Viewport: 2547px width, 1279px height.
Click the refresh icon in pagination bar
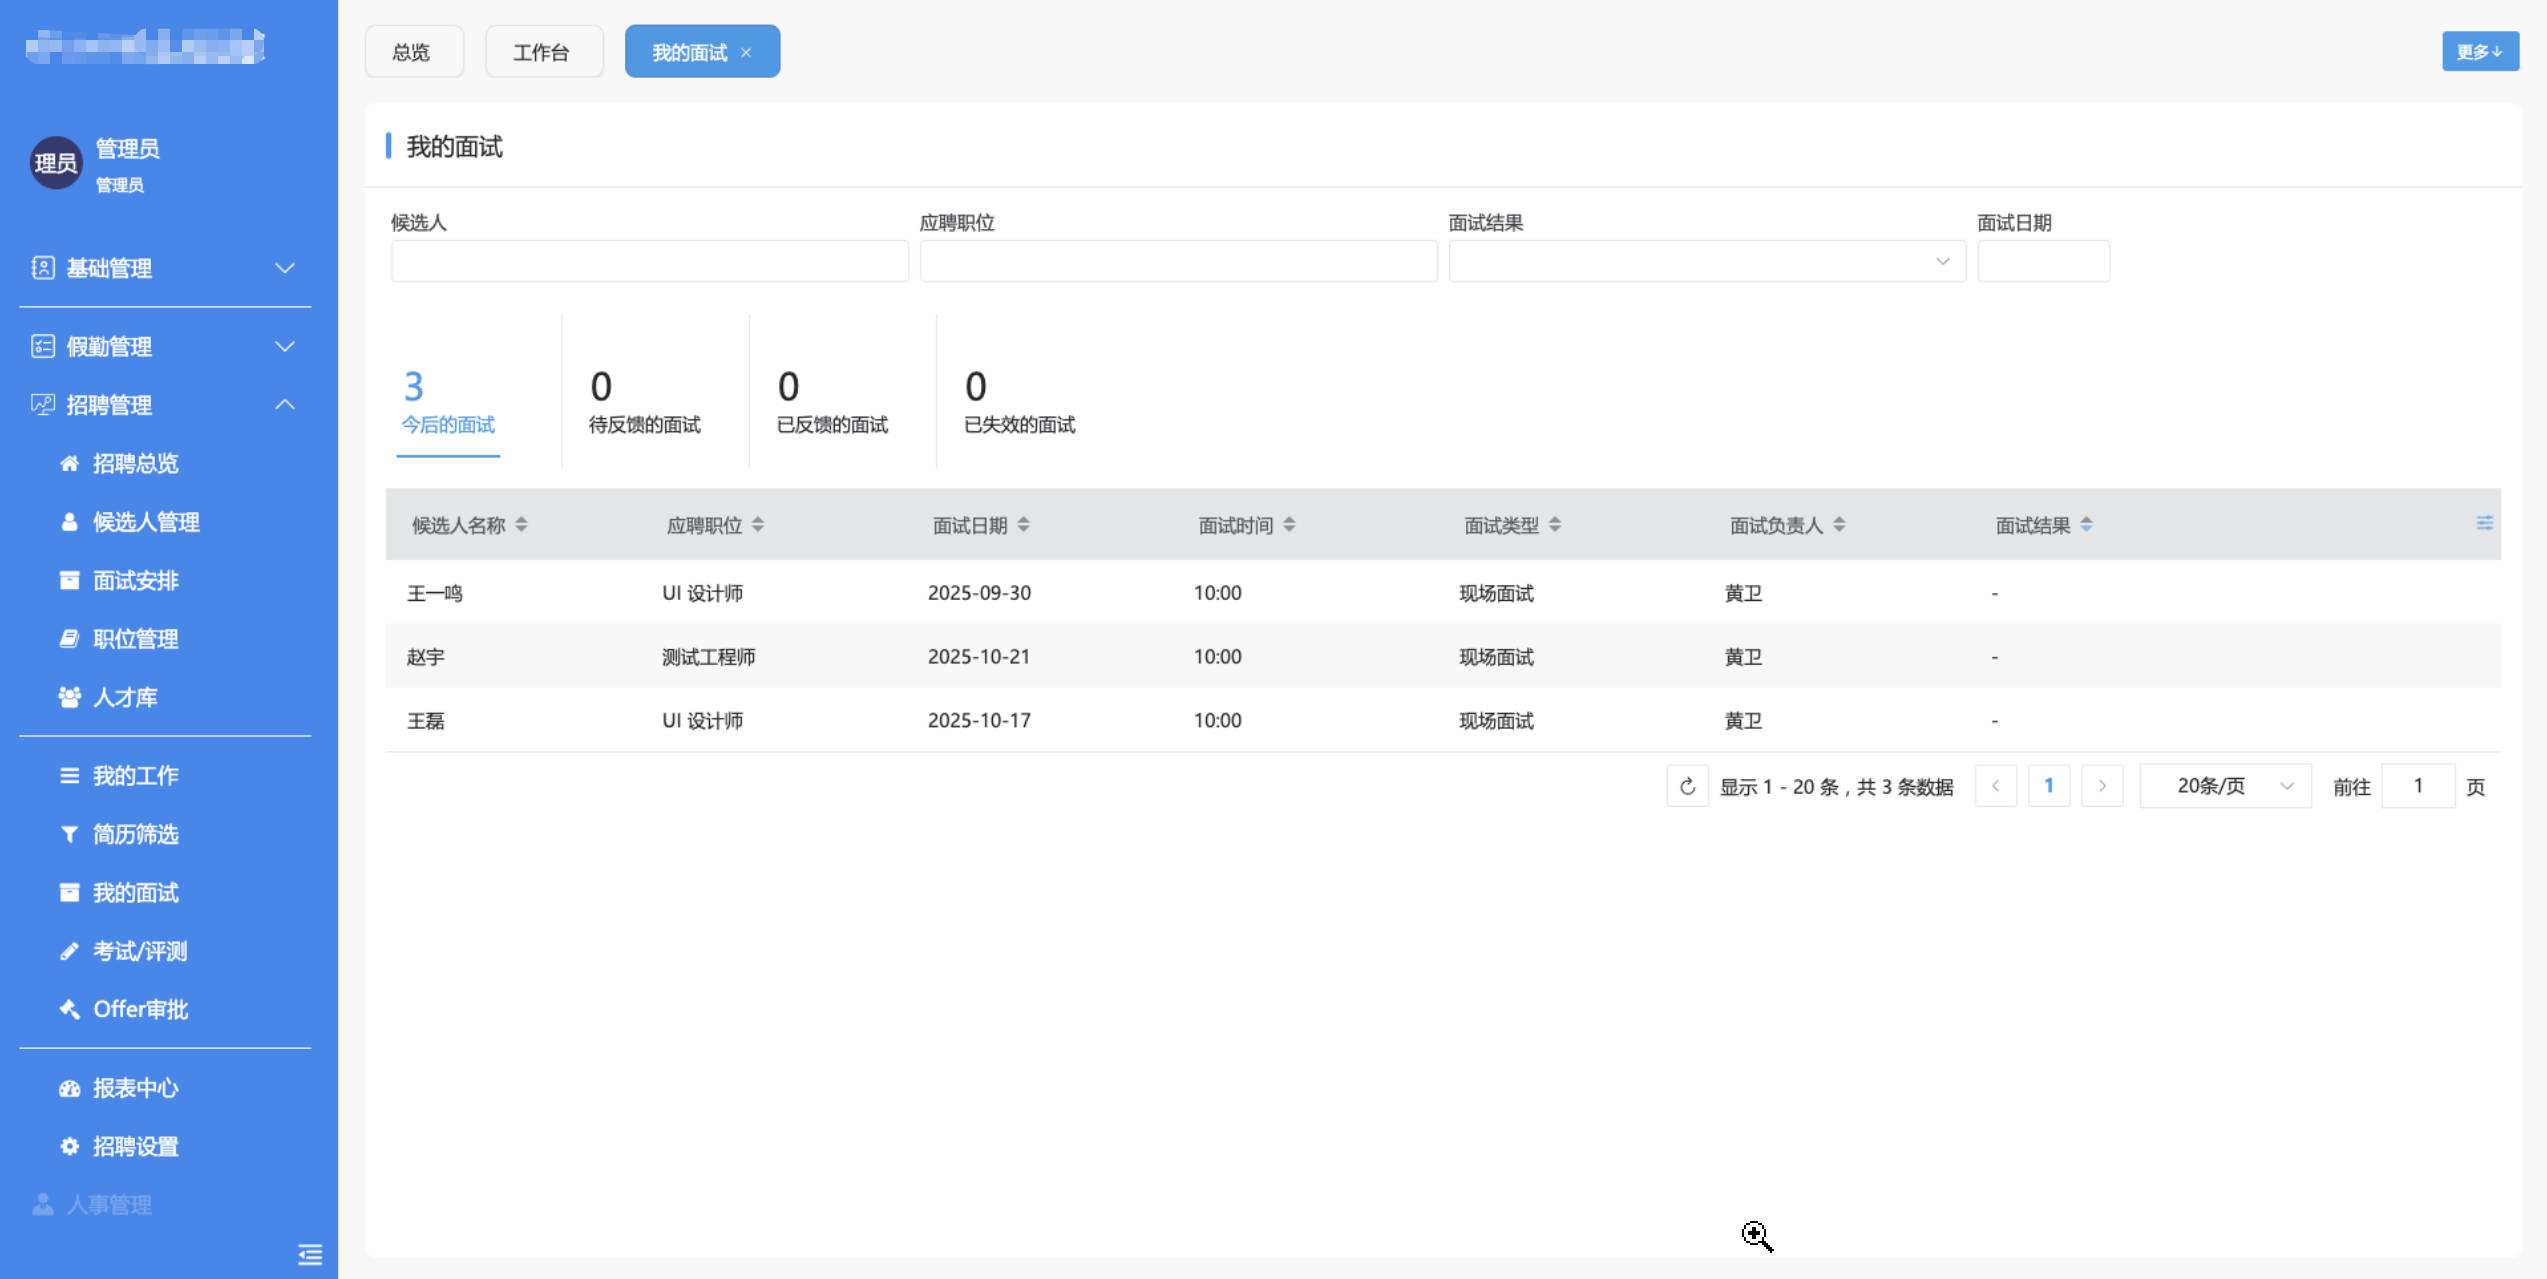click(x=1687, y=786)
